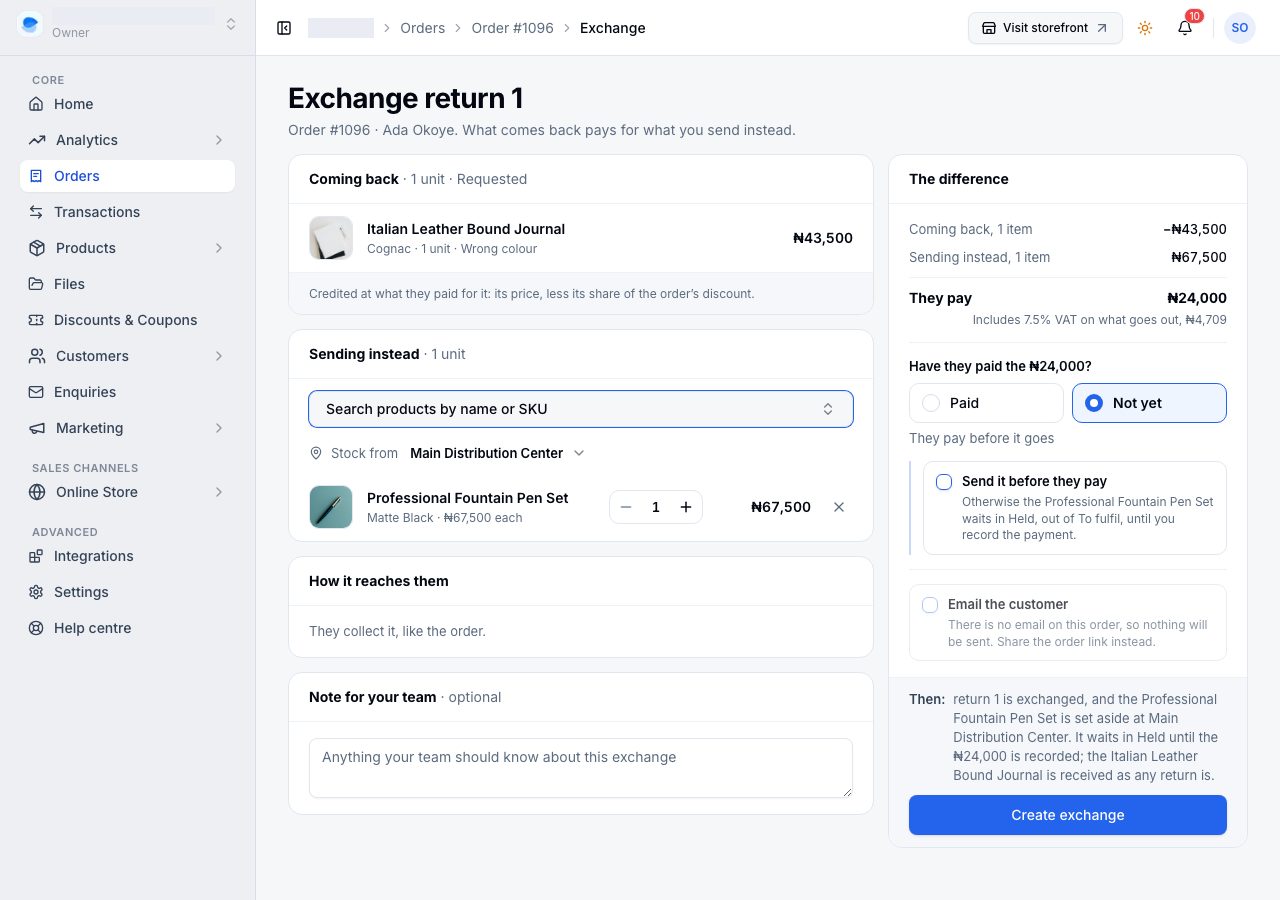Click the store logo icon in sidebar

click(x=30, y=24)
